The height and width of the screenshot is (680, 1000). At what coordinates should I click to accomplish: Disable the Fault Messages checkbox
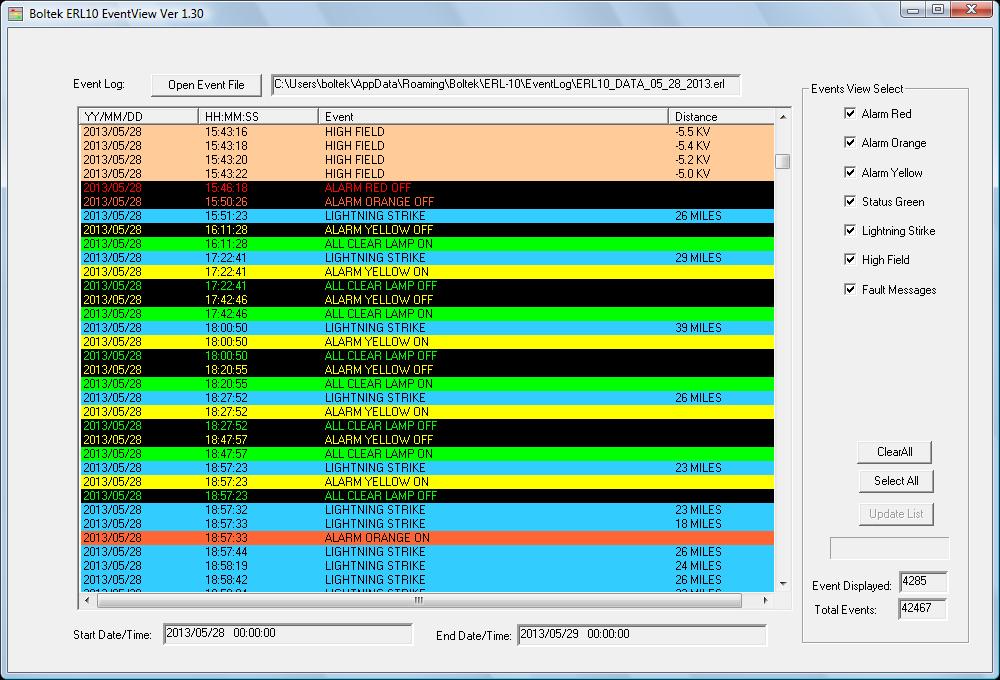850,290
